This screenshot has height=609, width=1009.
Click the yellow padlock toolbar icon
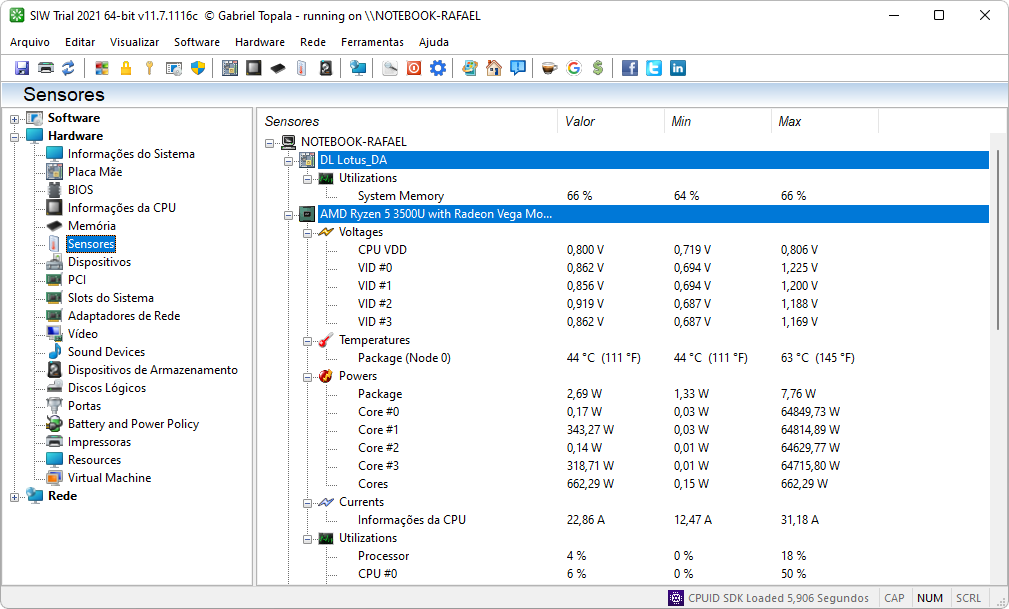point(126,68)
